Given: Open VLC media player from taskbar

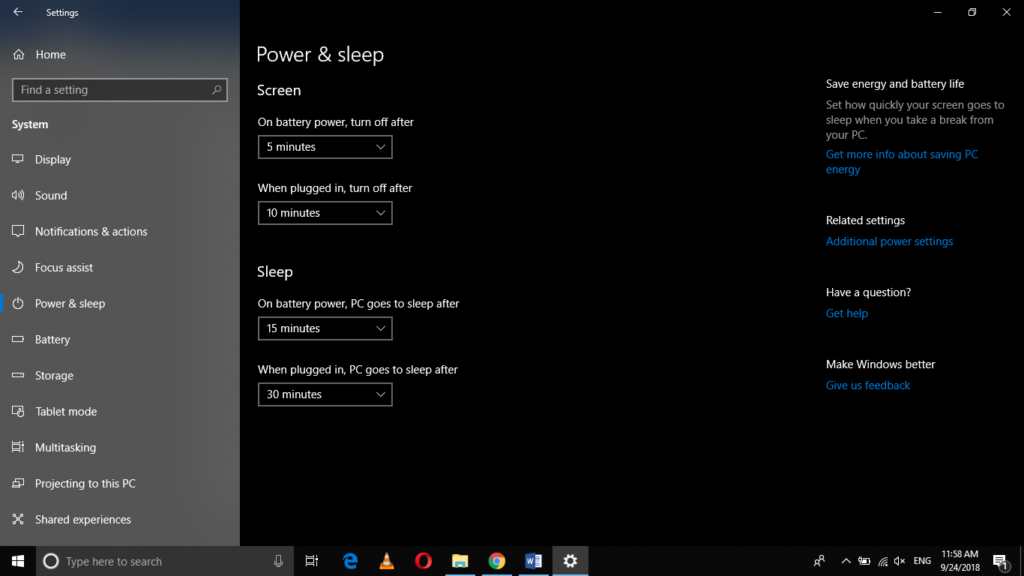Looking at the screenshot, I should (x=386, y=561).
